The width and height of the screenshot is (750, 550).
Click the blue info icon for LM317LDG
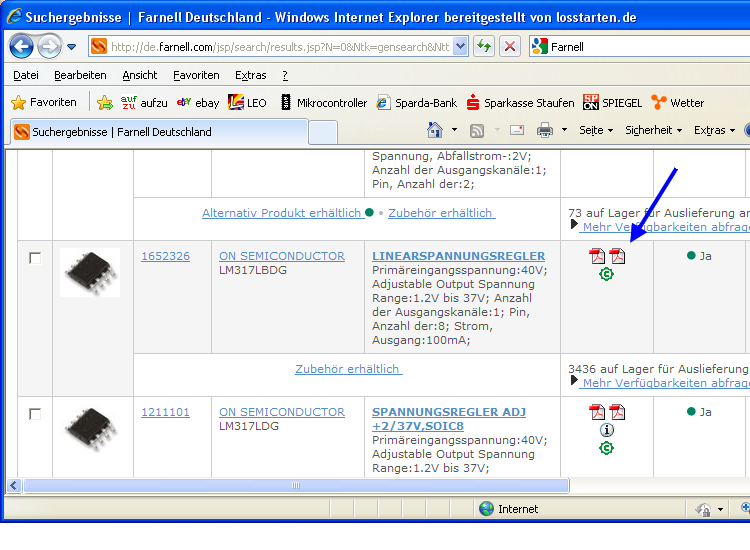(x=607, y=430)
